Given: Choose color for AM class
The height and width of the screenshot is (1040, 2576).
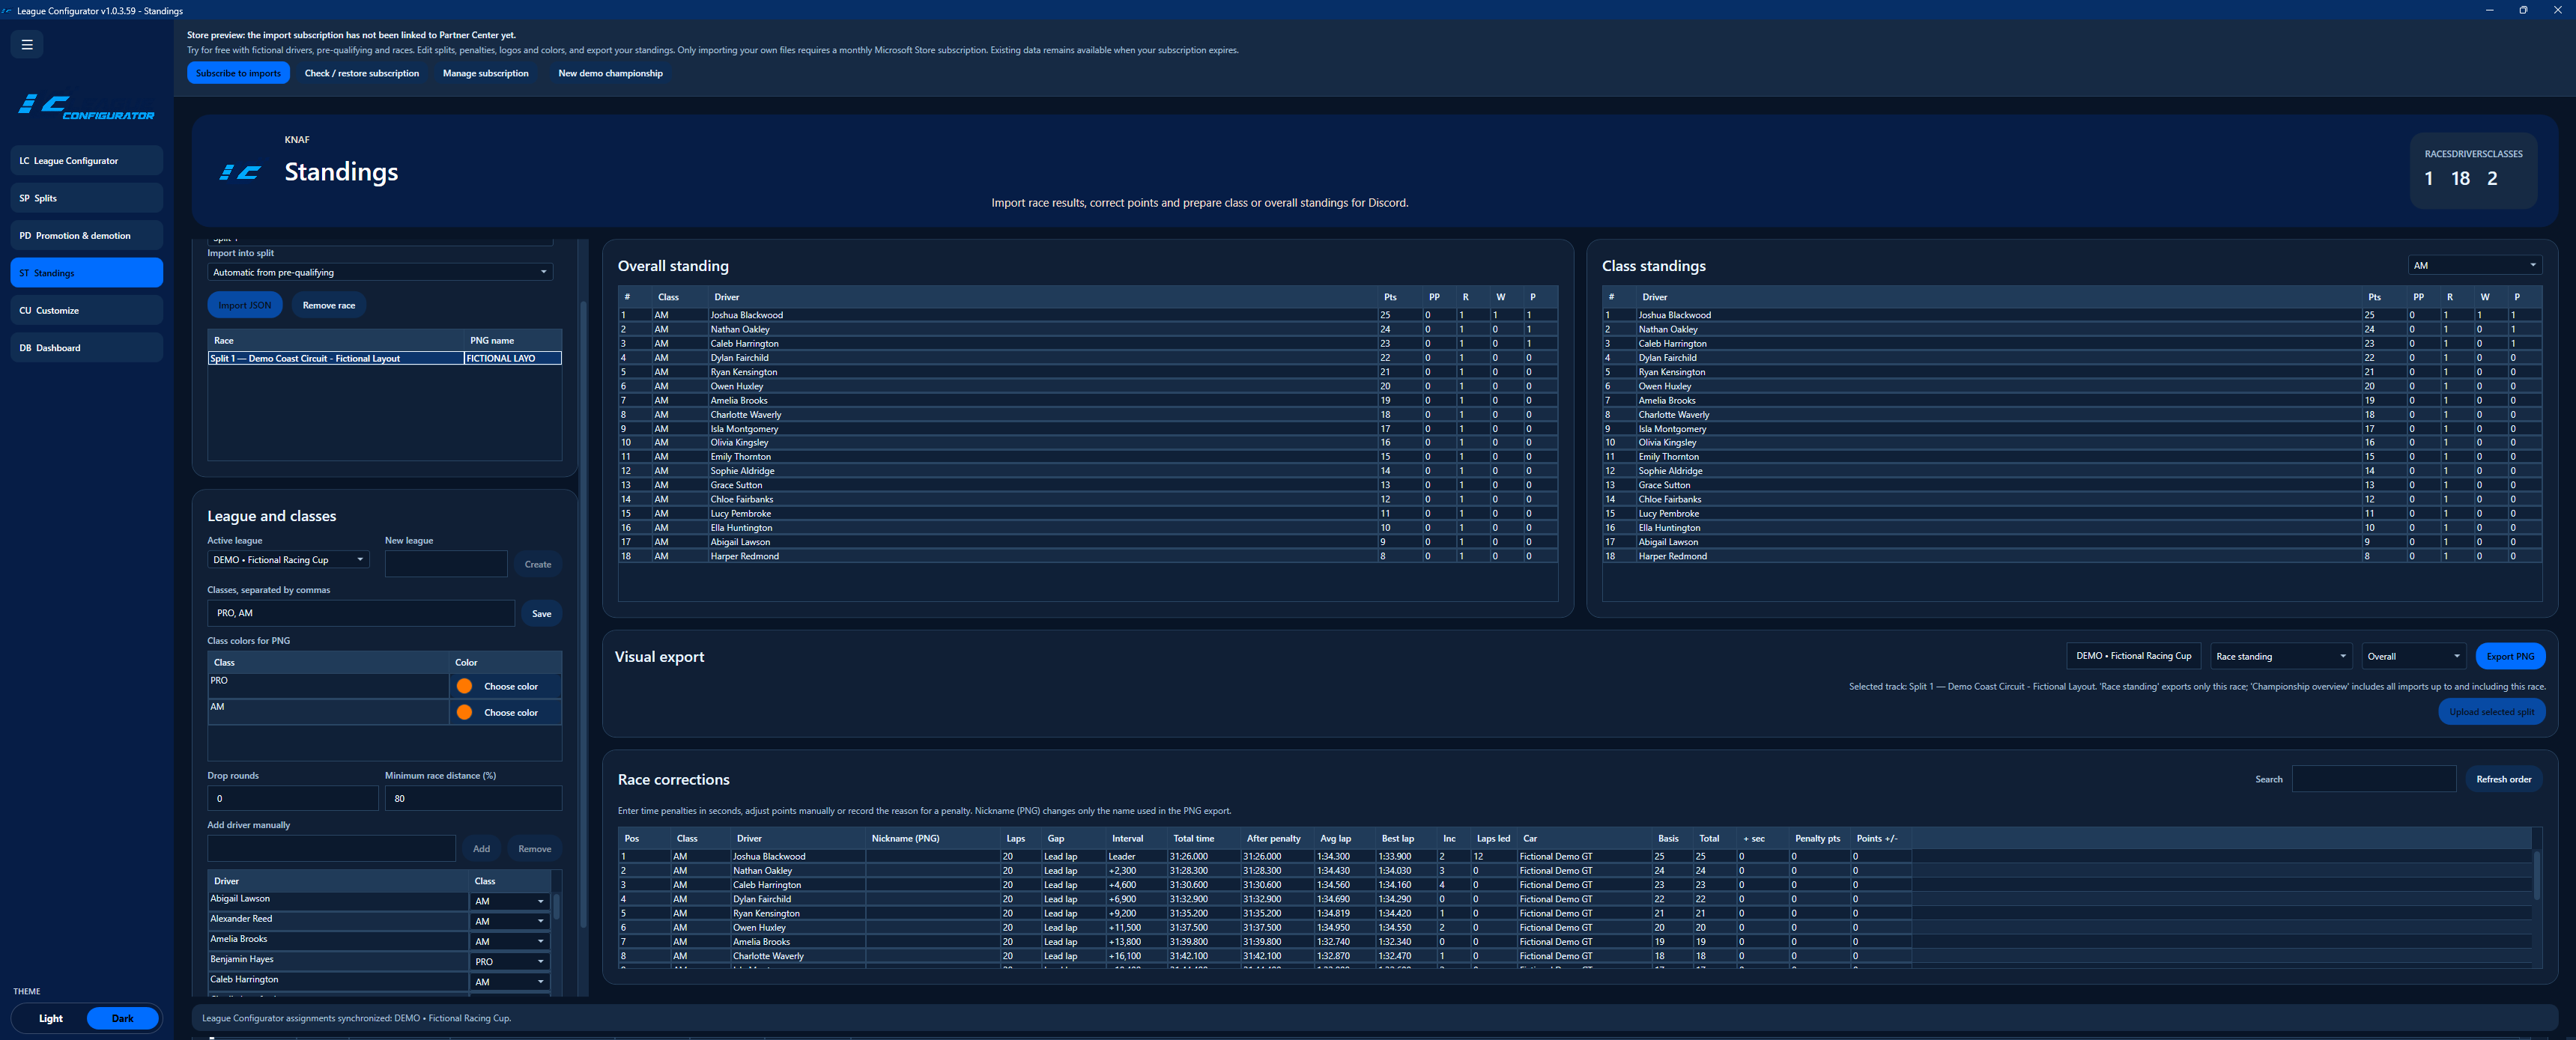Looking at the screenshot, I should click(511, 712).
